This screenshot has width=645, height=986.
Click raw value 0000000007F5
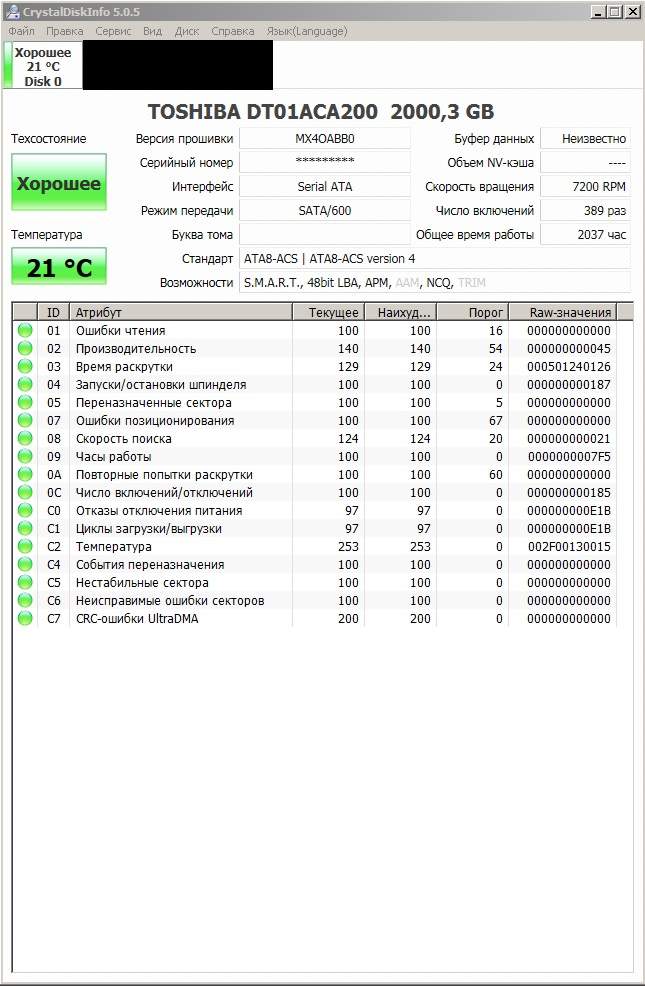[x=569, y=457]
